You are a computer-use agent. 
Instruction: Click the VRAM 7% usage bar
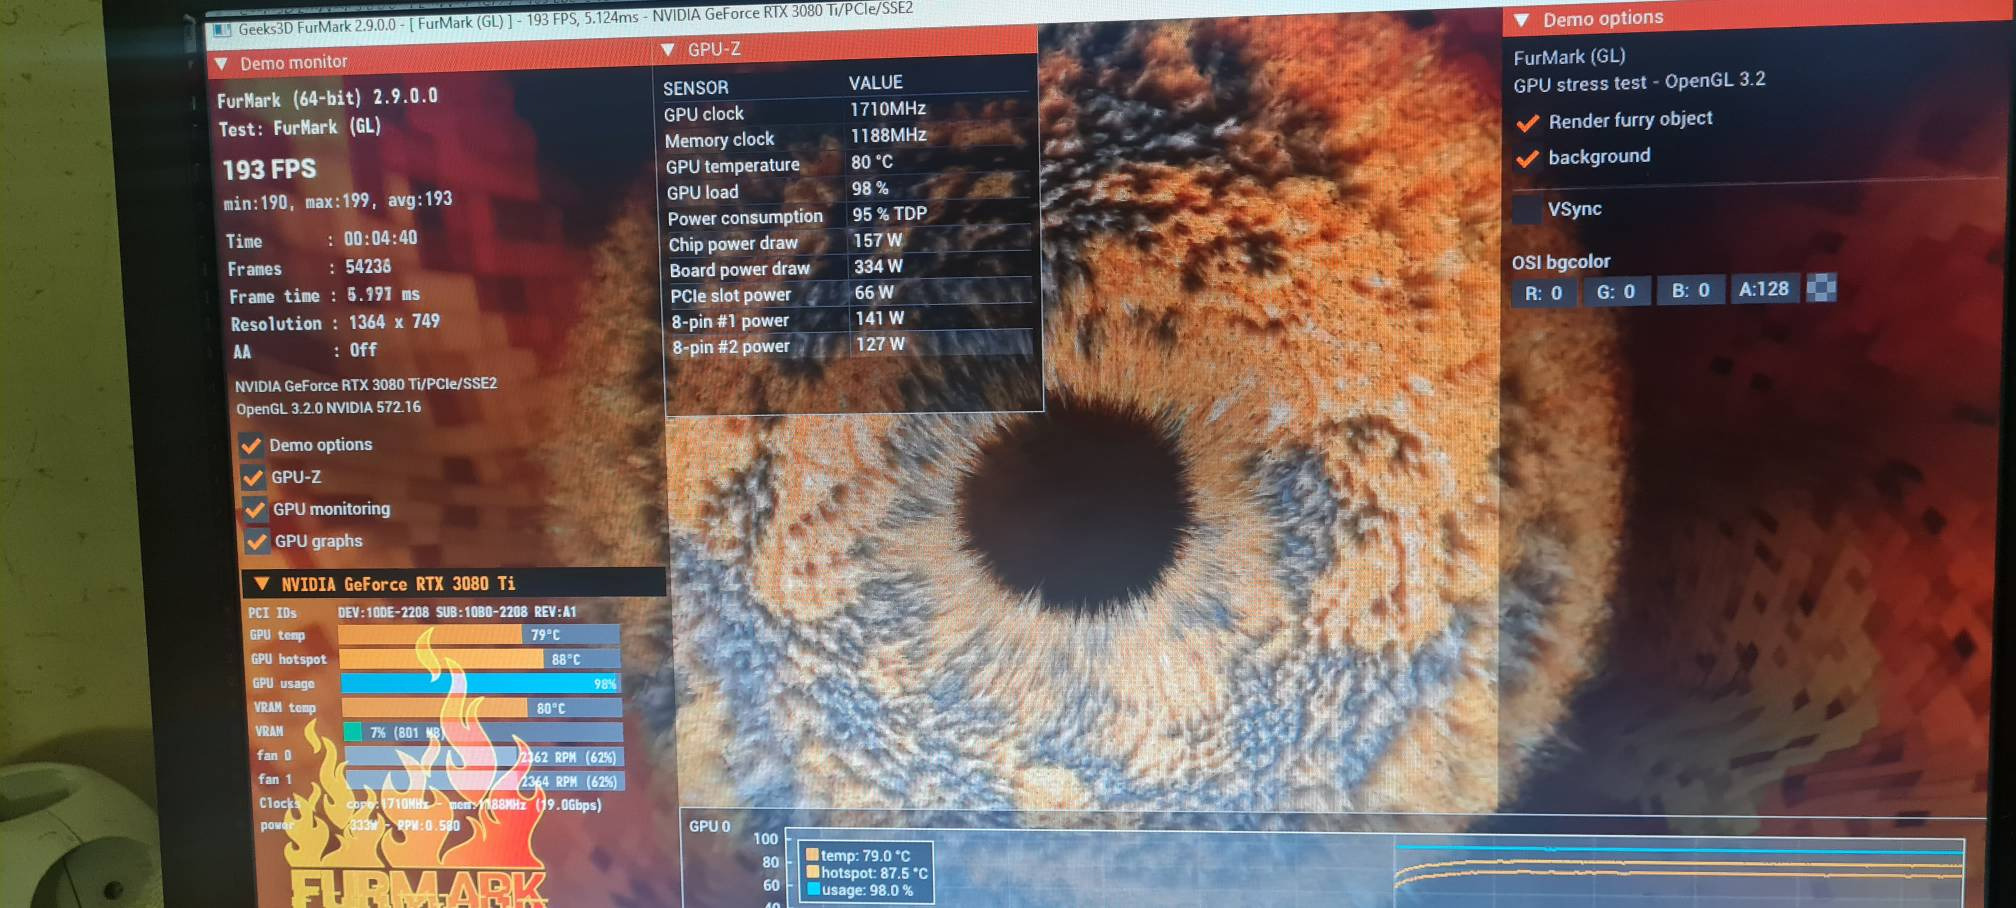[x=483, y=732]
